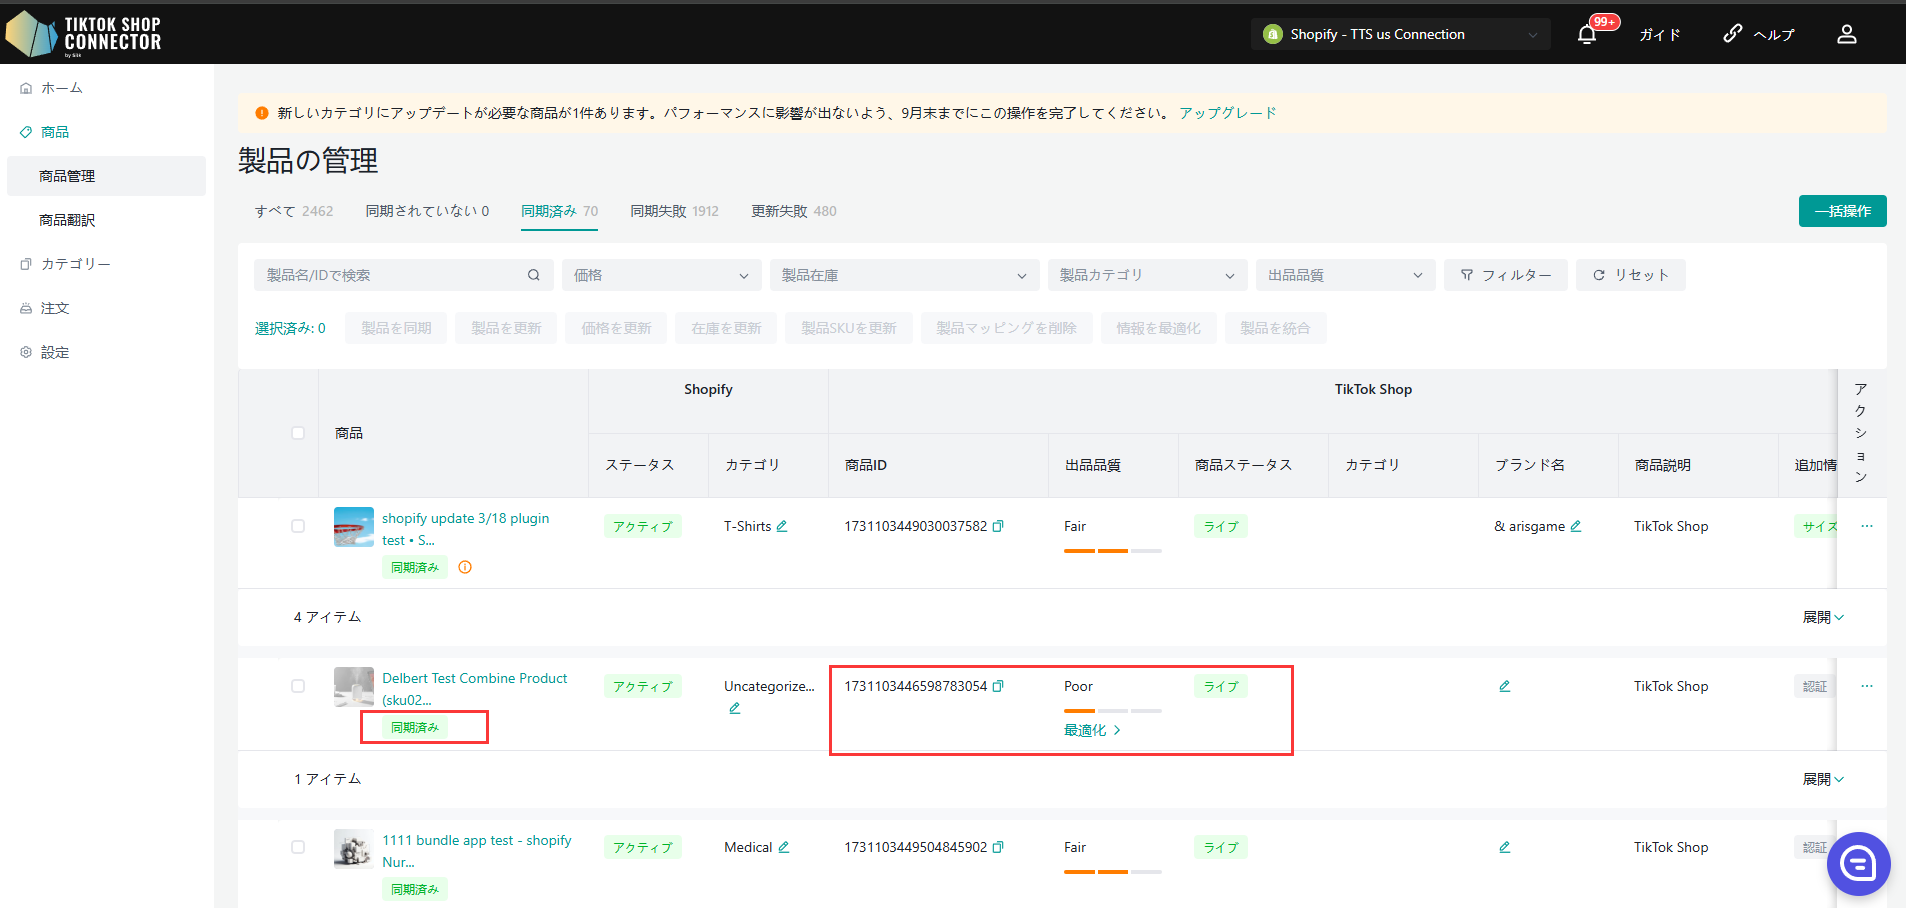Click the TikTok Shop Connector logo

(84, 34)
